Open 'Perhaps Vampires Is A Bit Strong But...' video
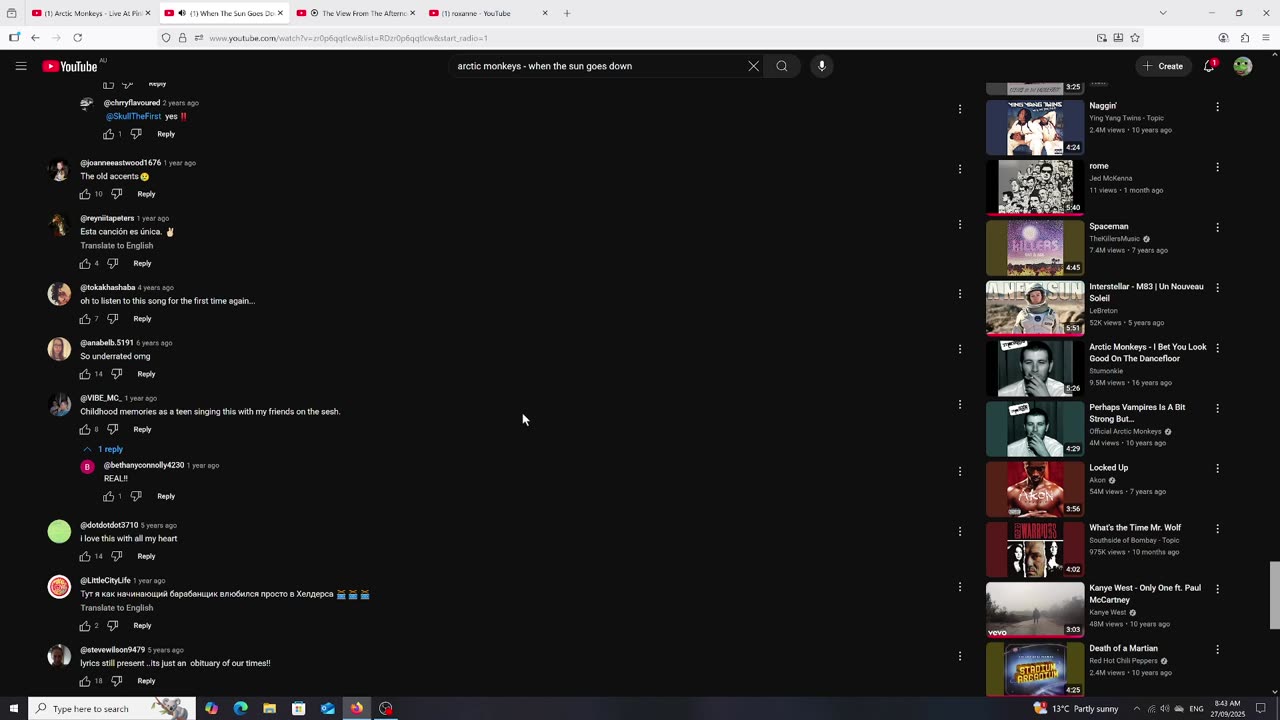 (1137, 413)
